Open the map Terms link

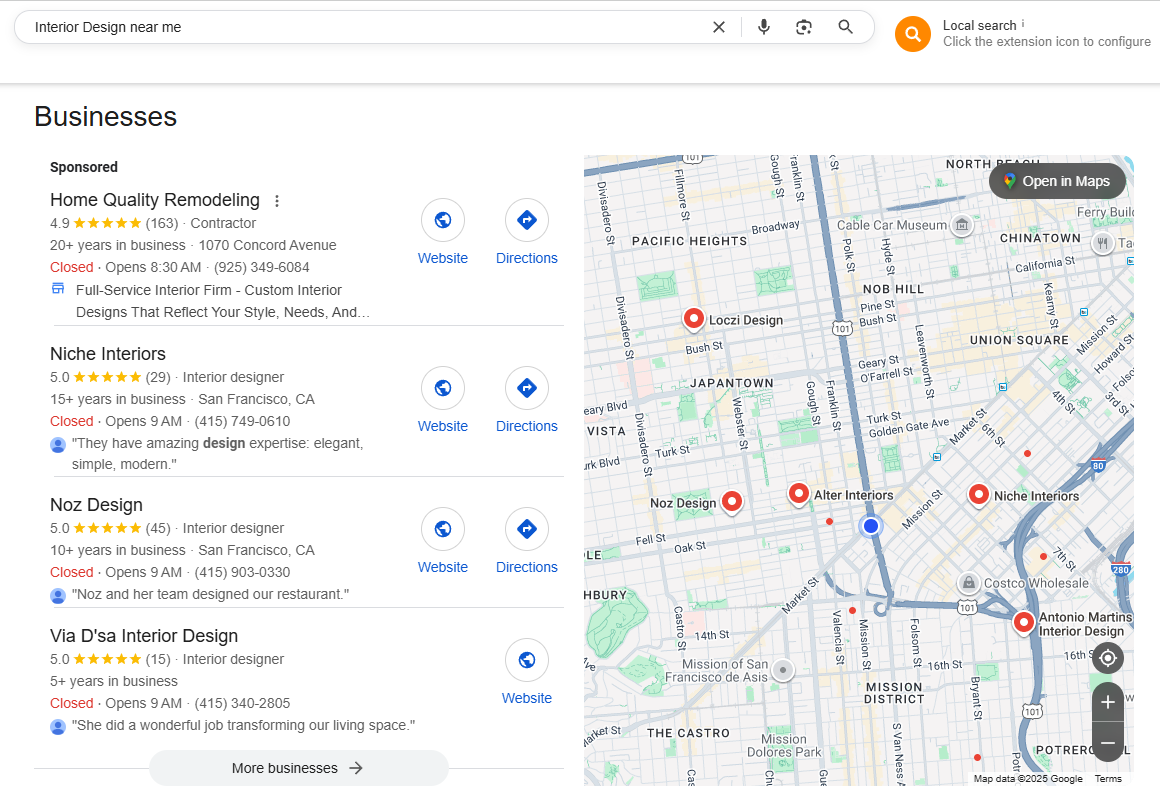tap(1108, 779)
